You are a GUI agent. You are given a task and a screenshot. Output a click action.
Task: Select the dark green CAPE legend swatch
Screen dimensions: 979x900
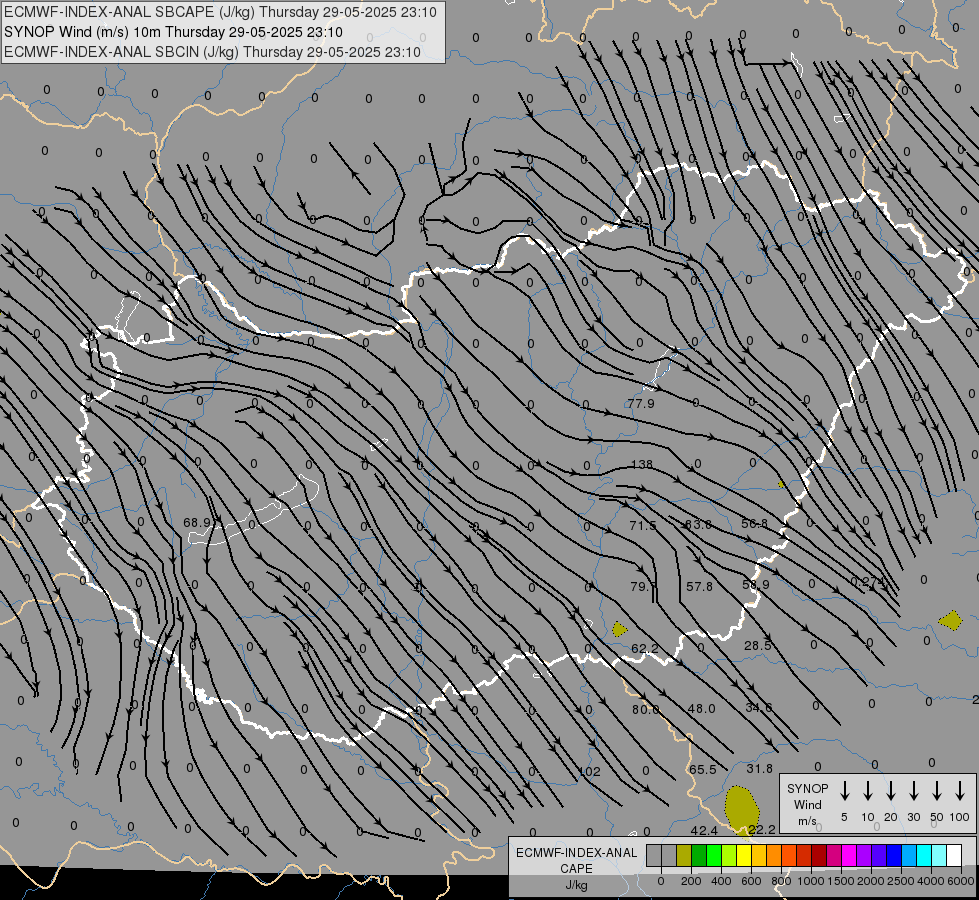699,855
